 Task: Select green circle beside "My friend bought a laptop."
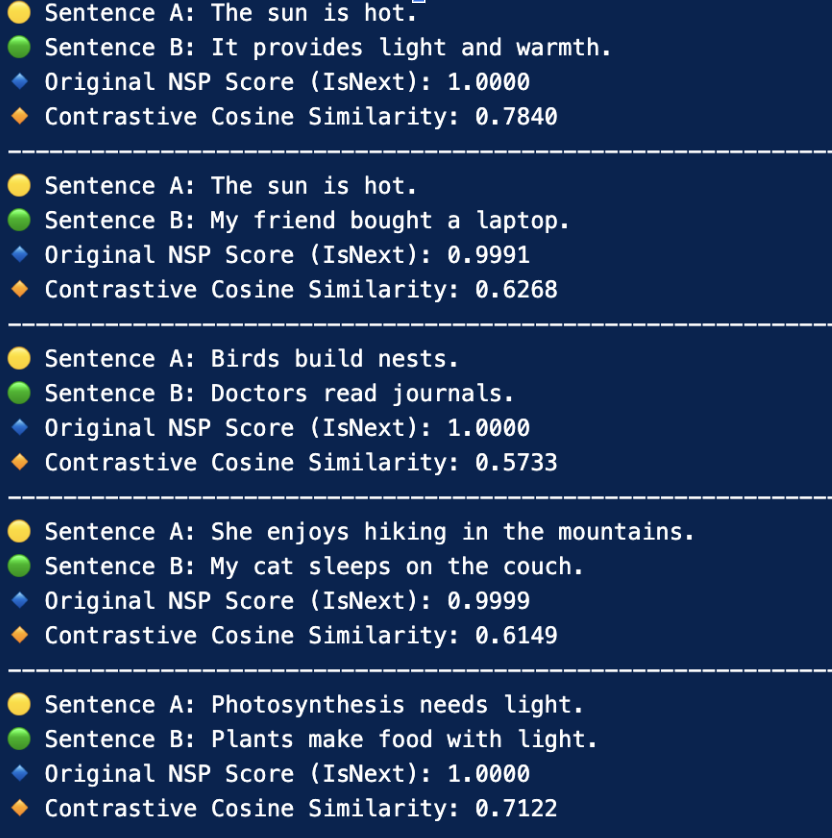tap(19, 220)
